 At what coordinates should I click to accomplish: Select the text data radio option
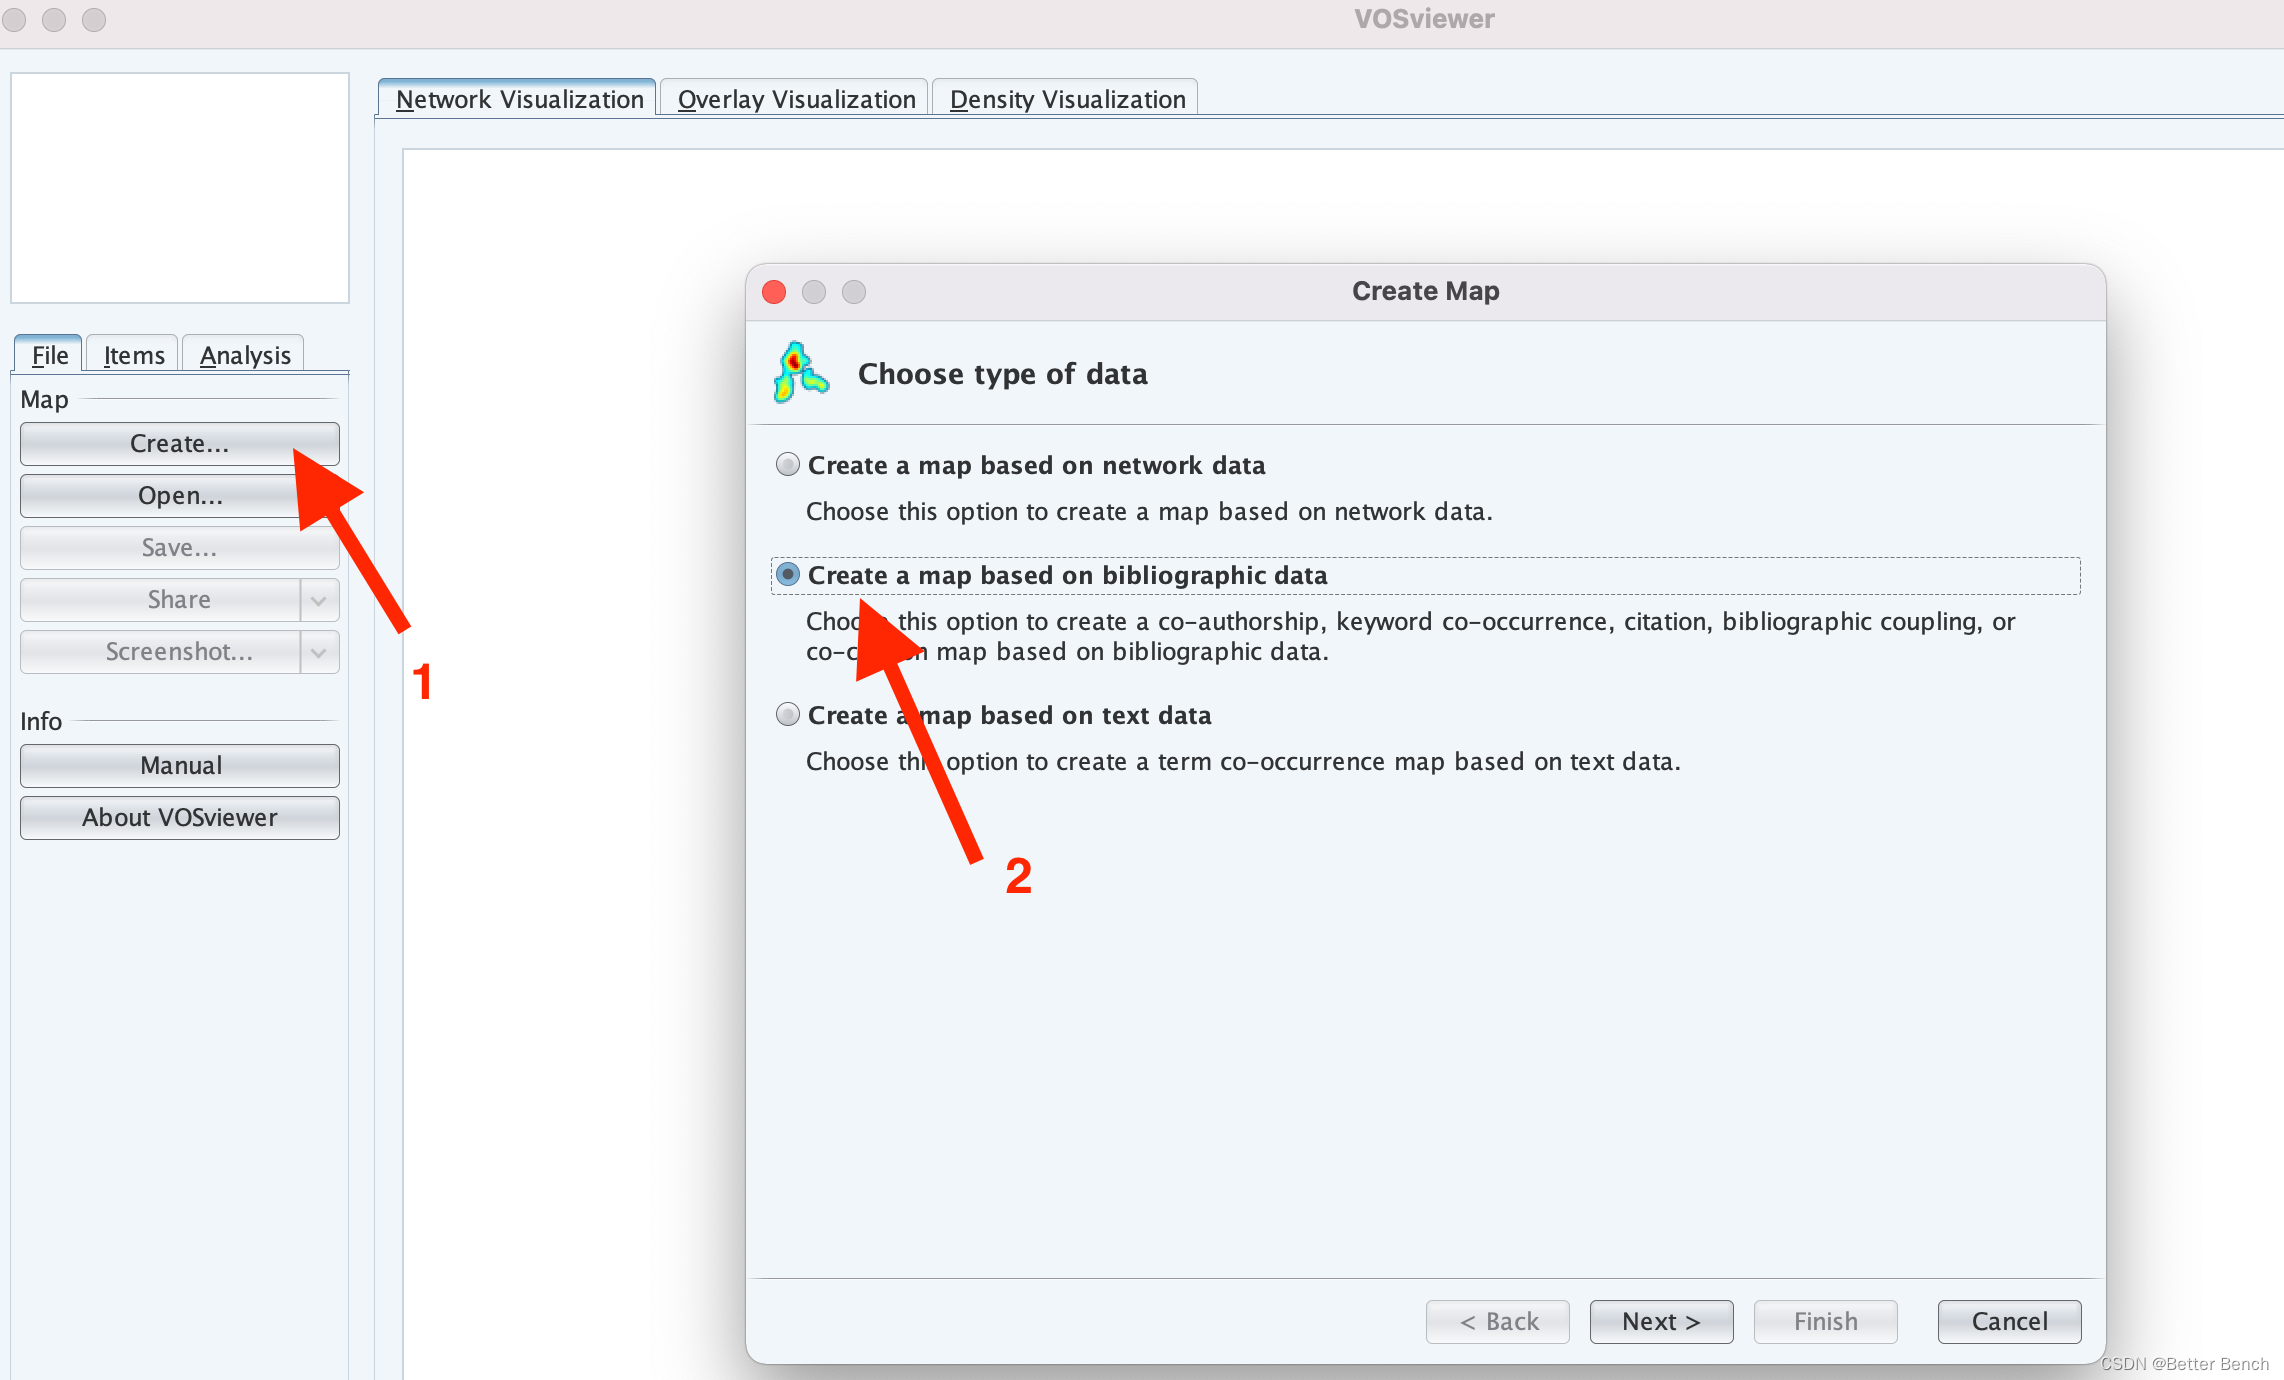coord(788,715)
